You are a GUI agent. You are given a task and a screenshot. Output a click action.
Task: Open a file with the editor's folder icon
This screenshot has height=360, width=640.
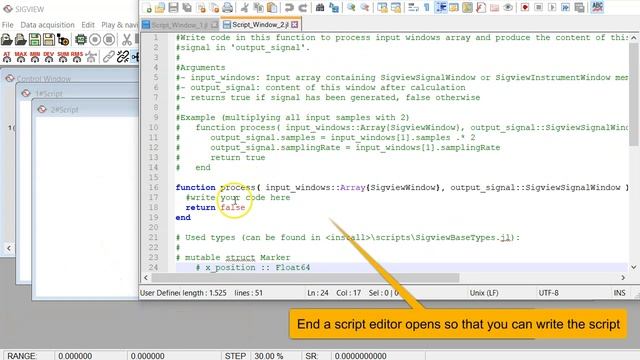160,7
